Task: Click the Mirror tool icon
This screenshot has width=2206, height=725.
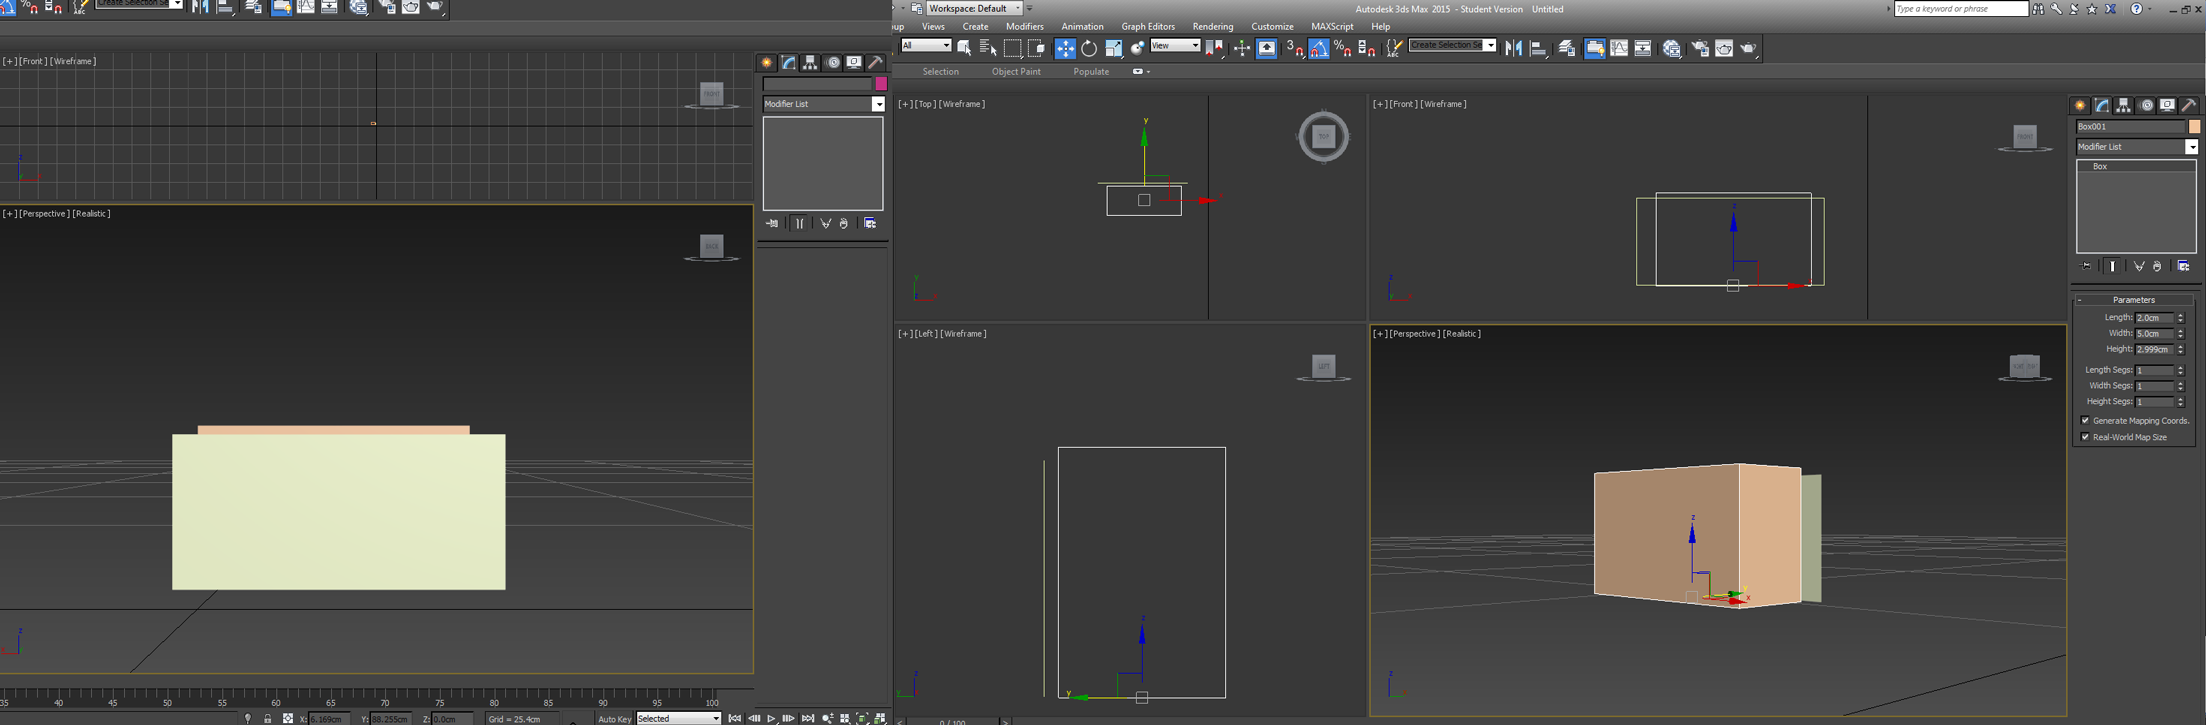Action: pyautogui.click(x=1514, y=48)
